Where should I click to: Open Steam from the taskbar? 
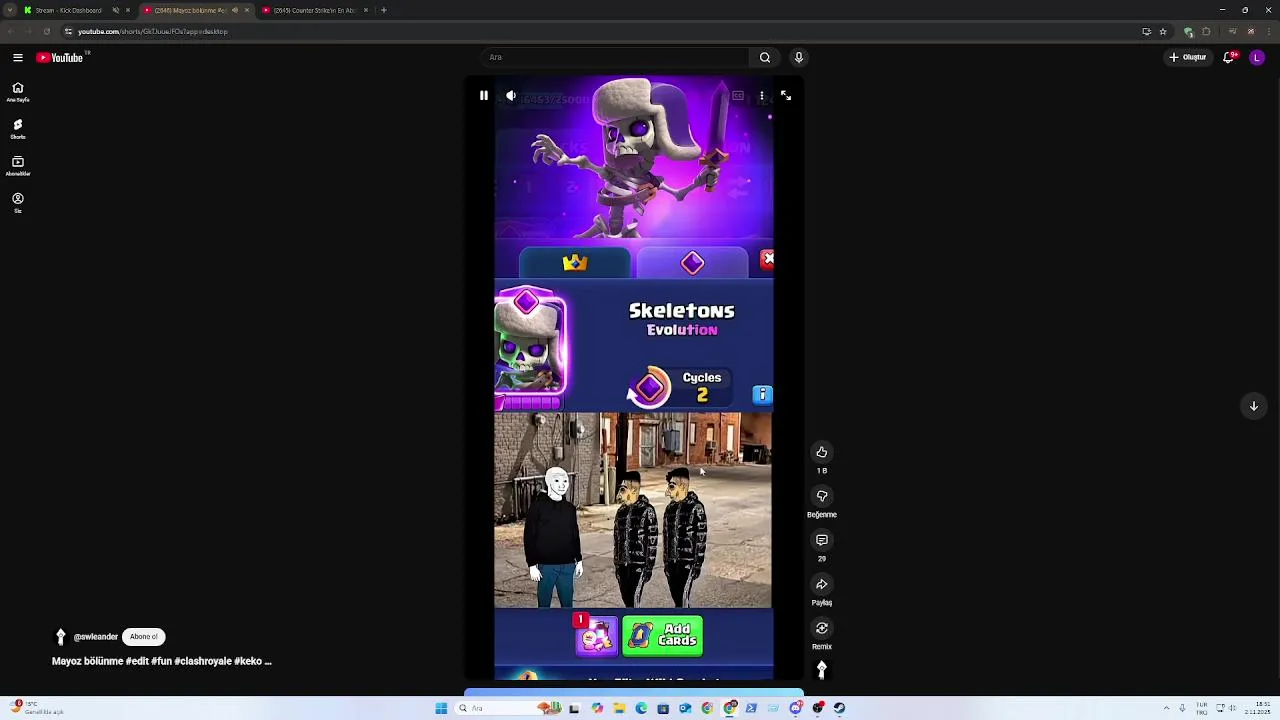pyautogui.click(x=839, y=708)
